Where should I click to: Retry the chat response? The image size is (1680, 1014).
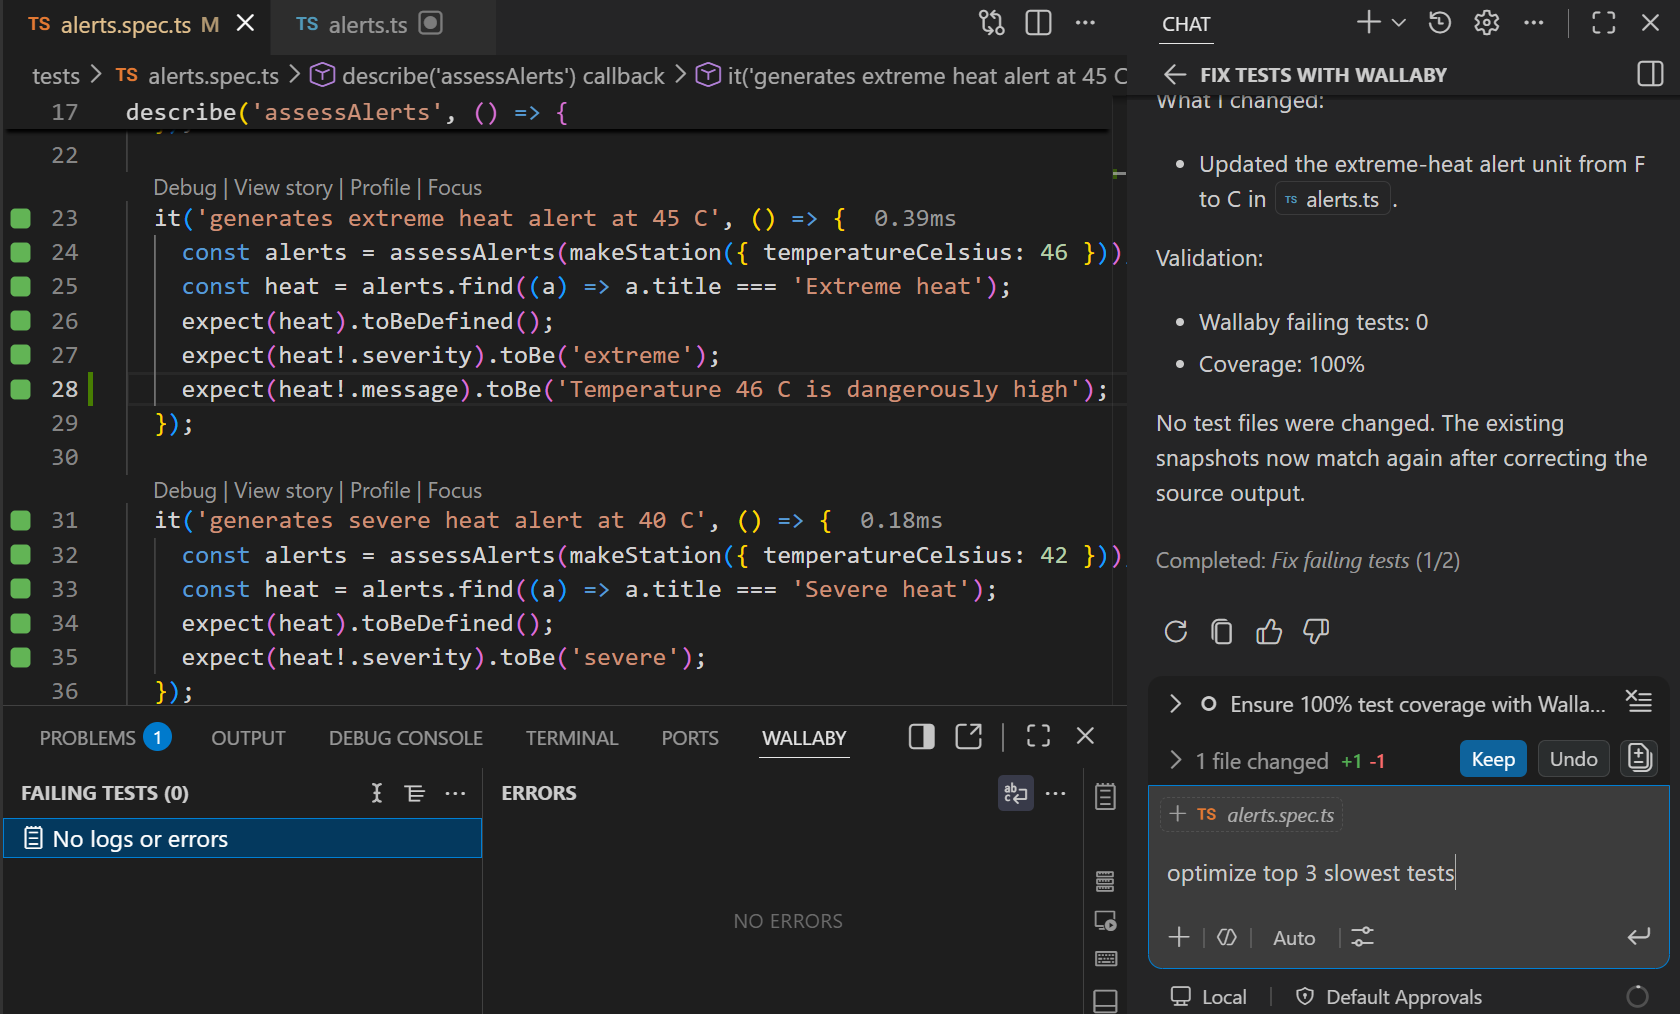point(1176,632)
